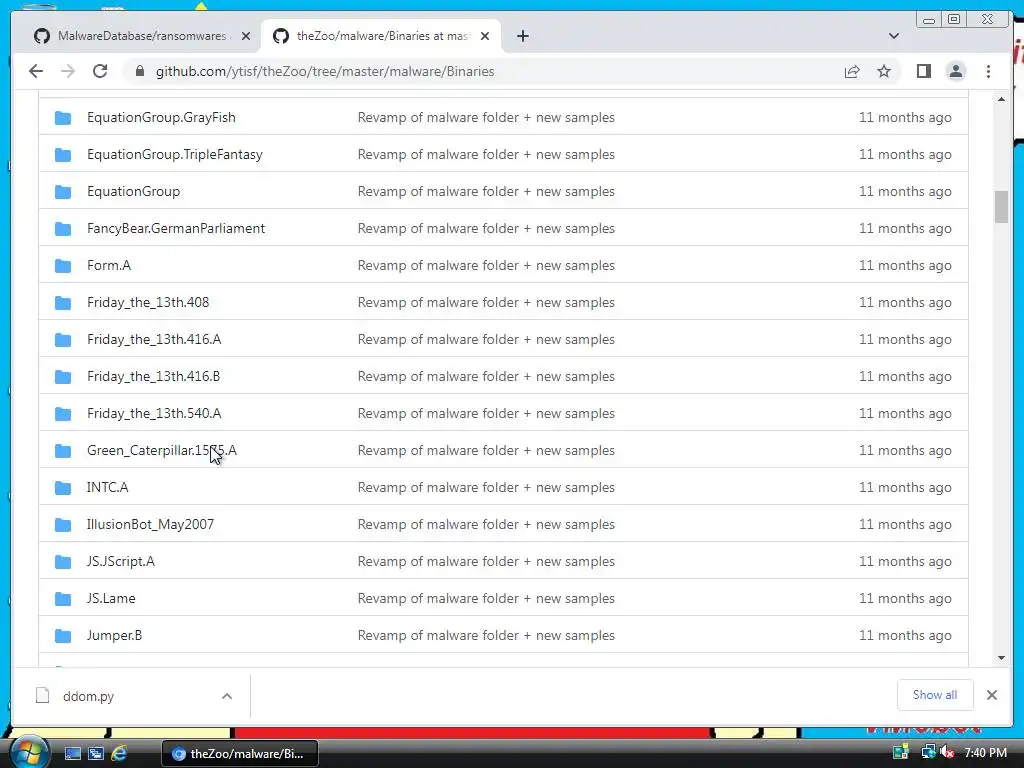The height and width of the screenshot is (768, 1024).
Task: Open commit message in Jumper.B row
Action: (x=486, y=635)
